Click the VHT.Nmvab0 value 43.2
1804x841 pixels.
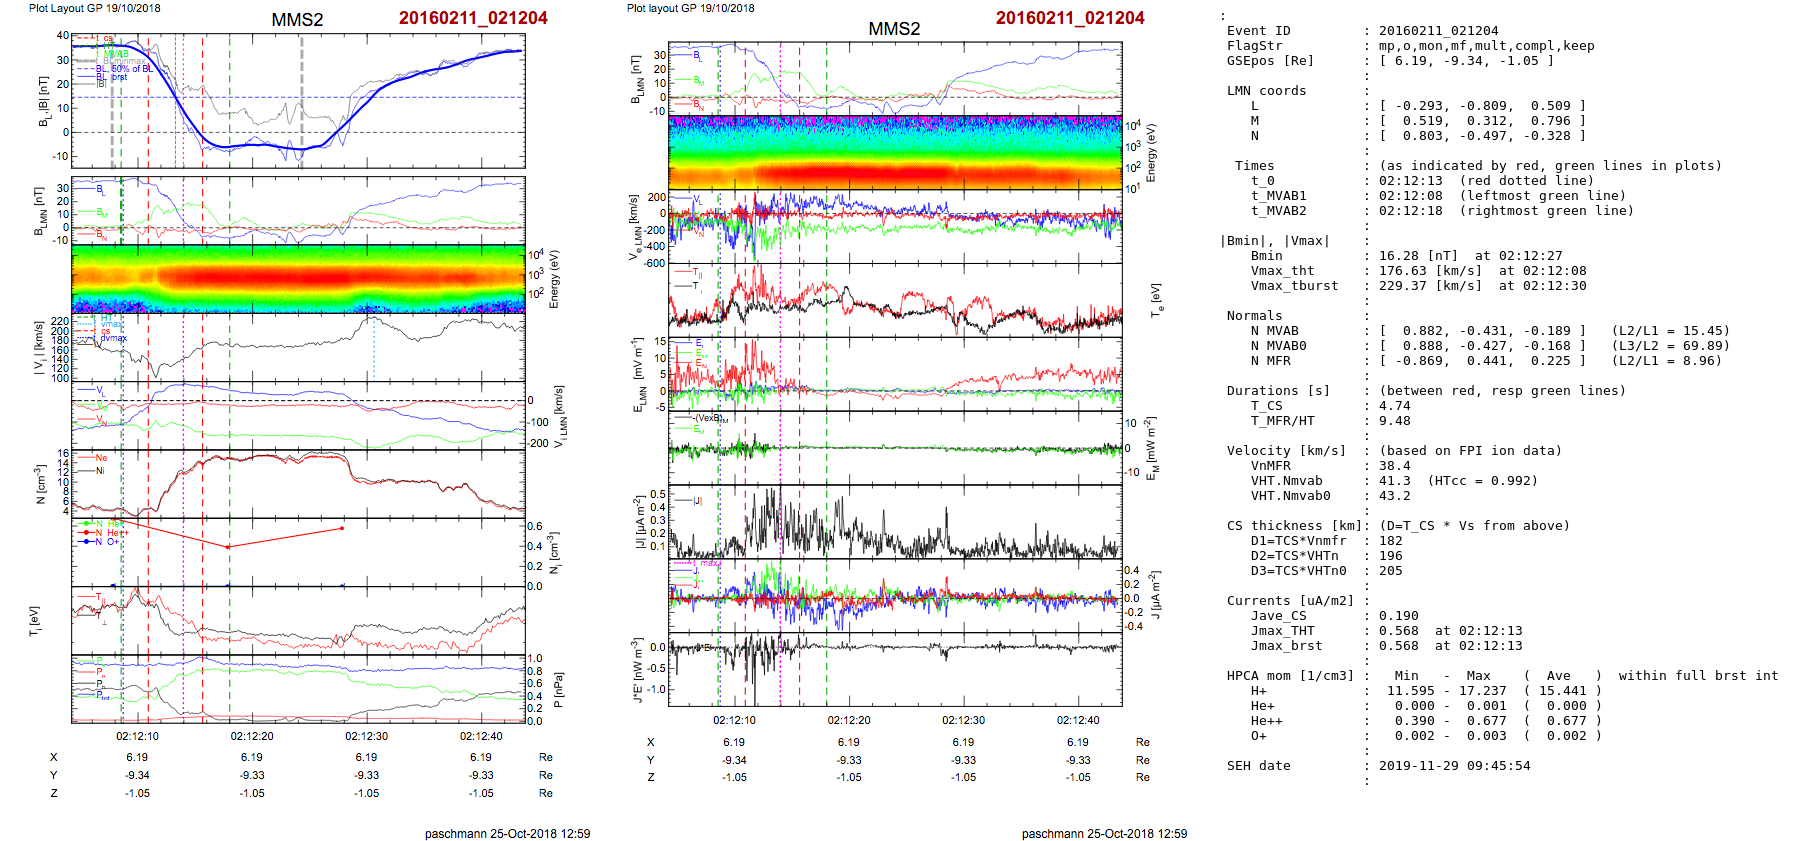[1395, 496]
